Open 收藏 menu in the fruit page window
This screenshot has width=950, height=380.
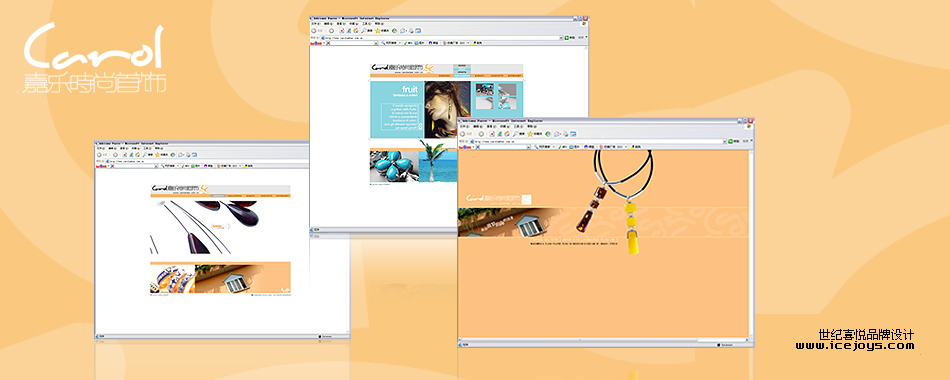(354, 24)
